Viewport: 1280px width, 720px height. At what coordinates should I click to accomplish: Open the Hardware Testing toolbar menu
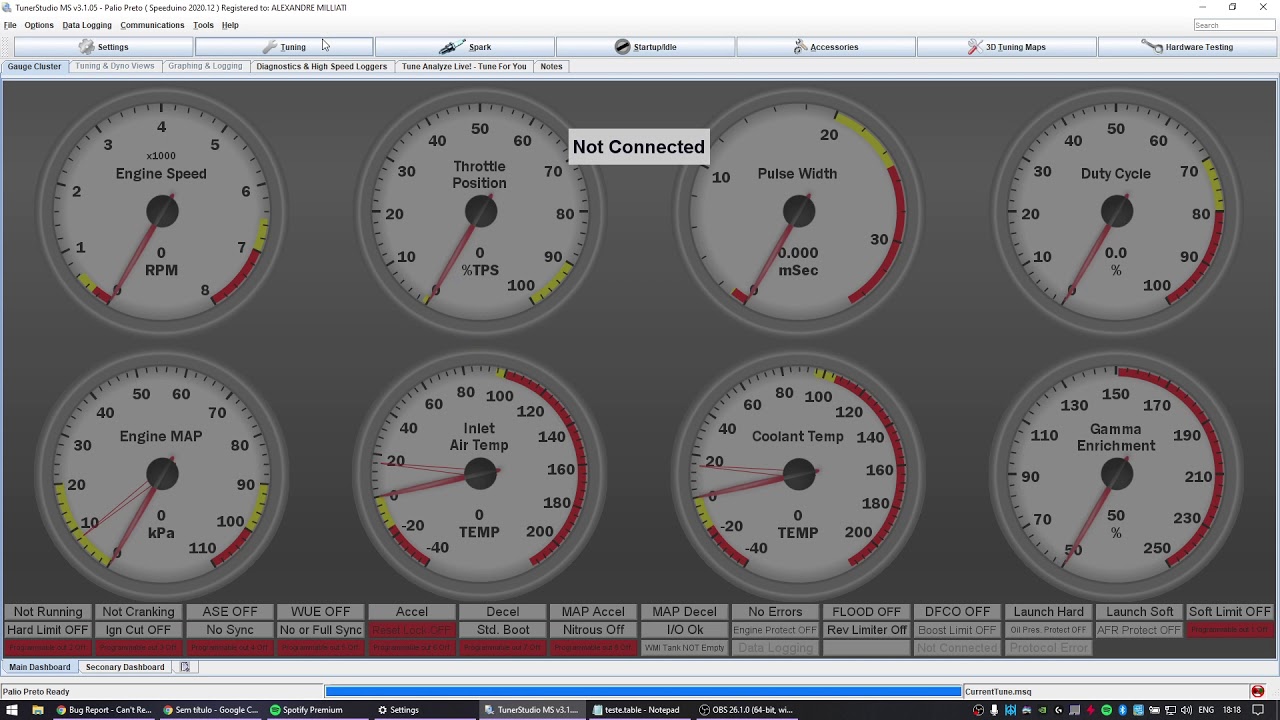[1188, 47]
